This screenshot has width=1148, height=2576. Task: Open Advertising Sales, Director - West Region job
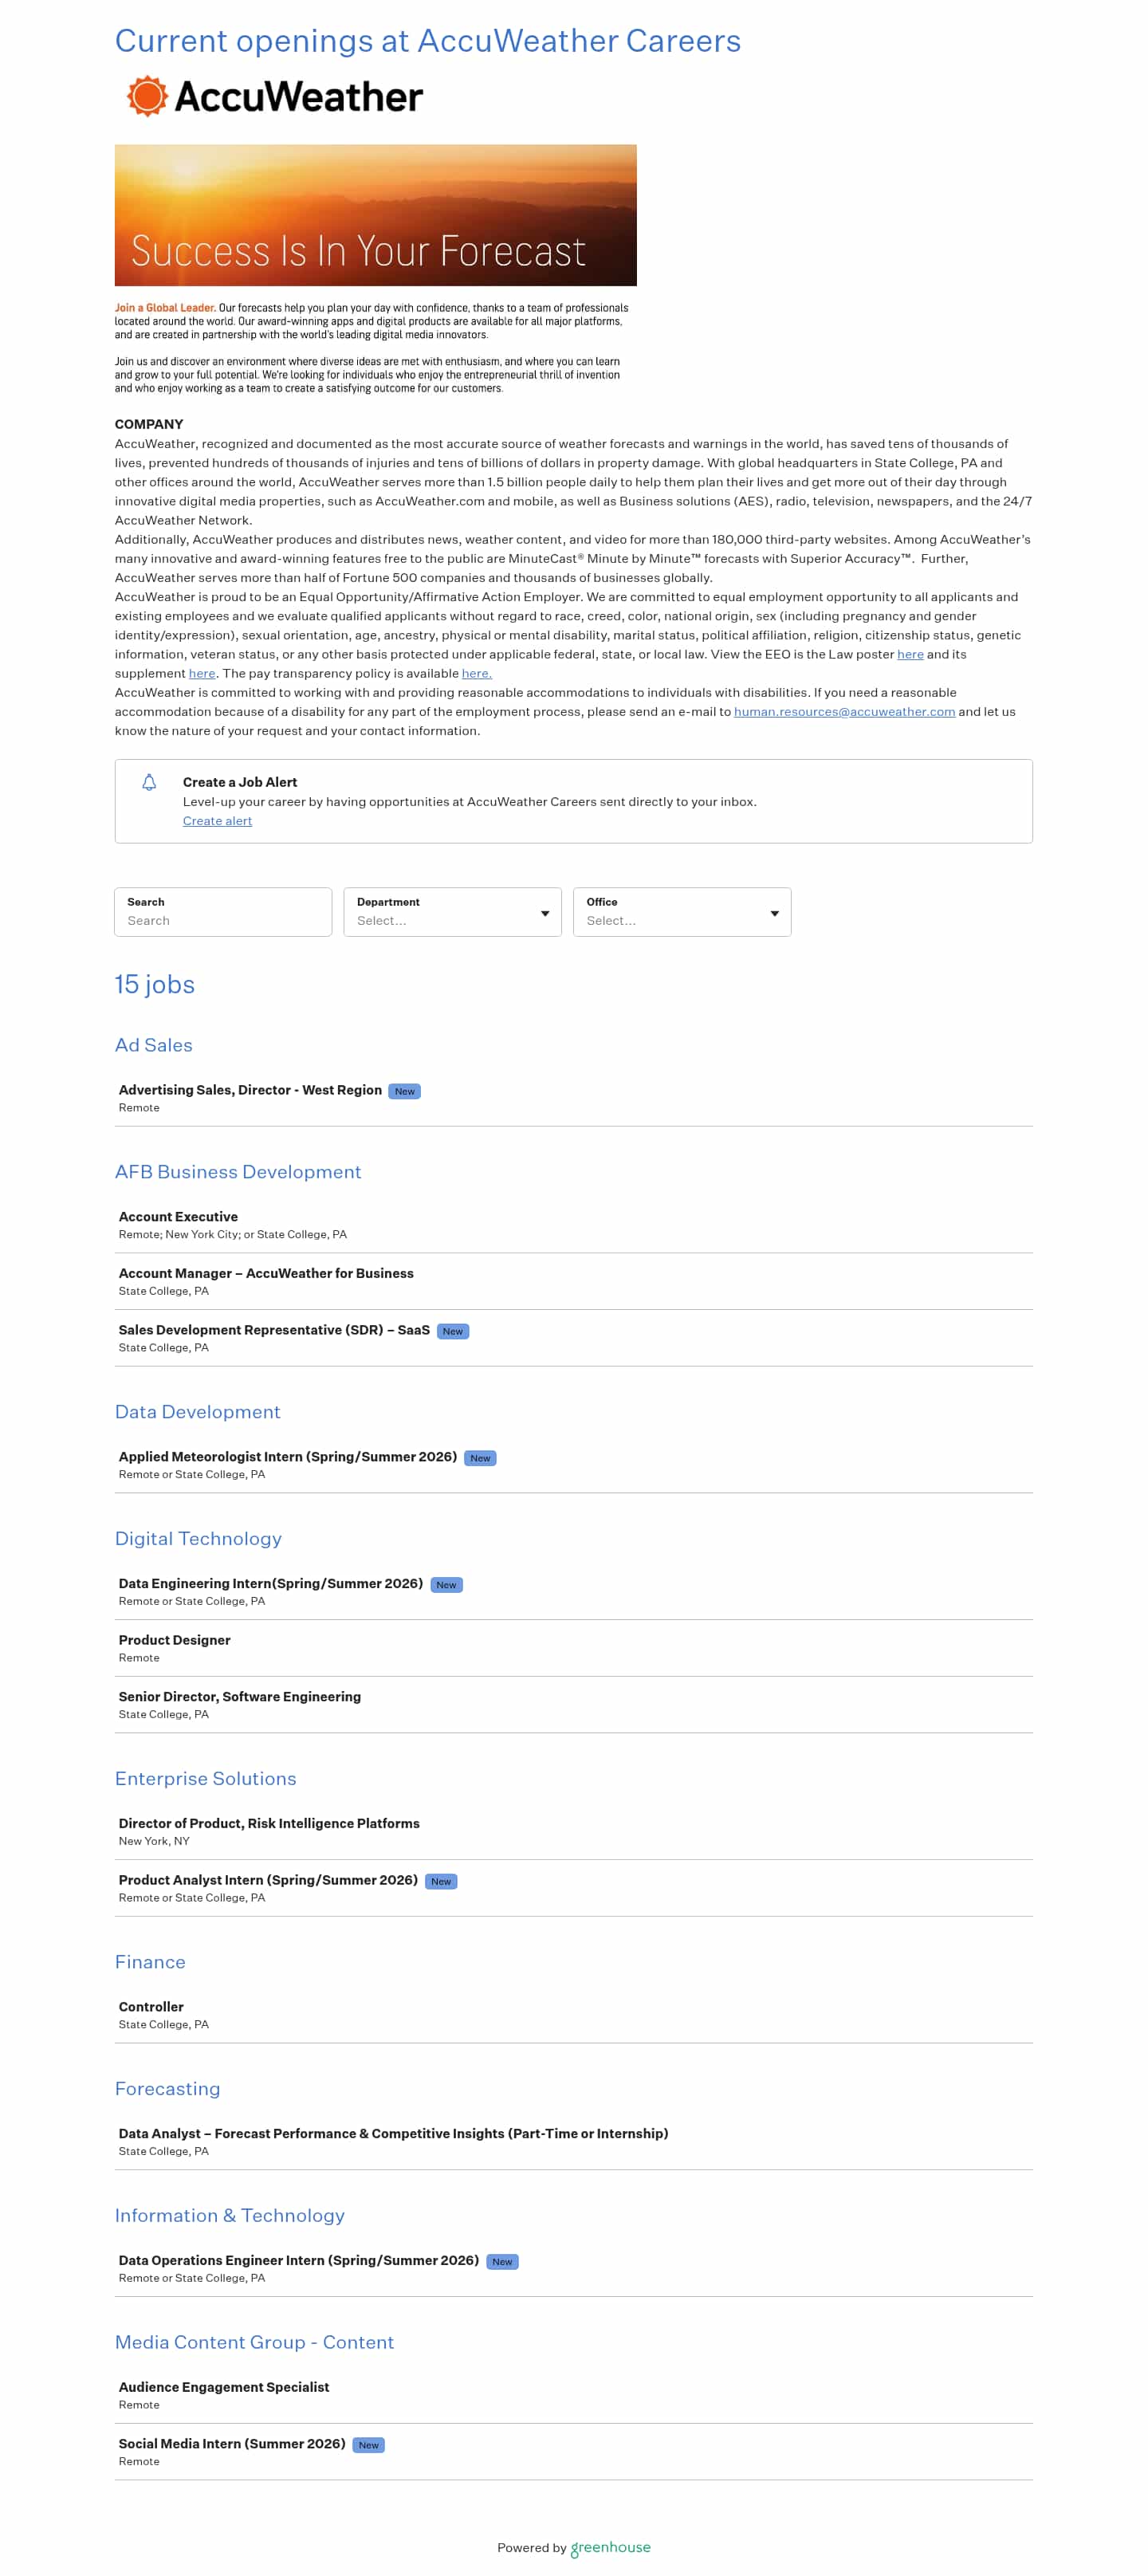[x=250, y=1090]
